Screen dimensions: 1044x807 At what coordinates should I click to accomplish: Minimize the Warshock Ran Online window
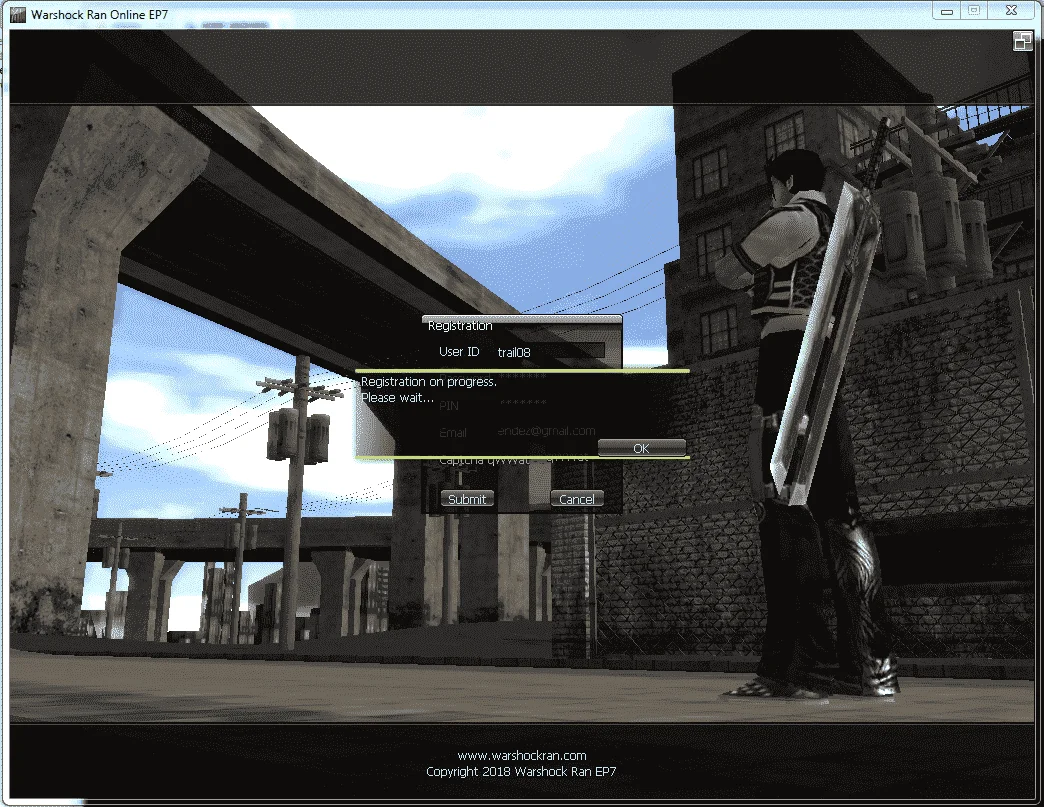(x=947, y=11)
